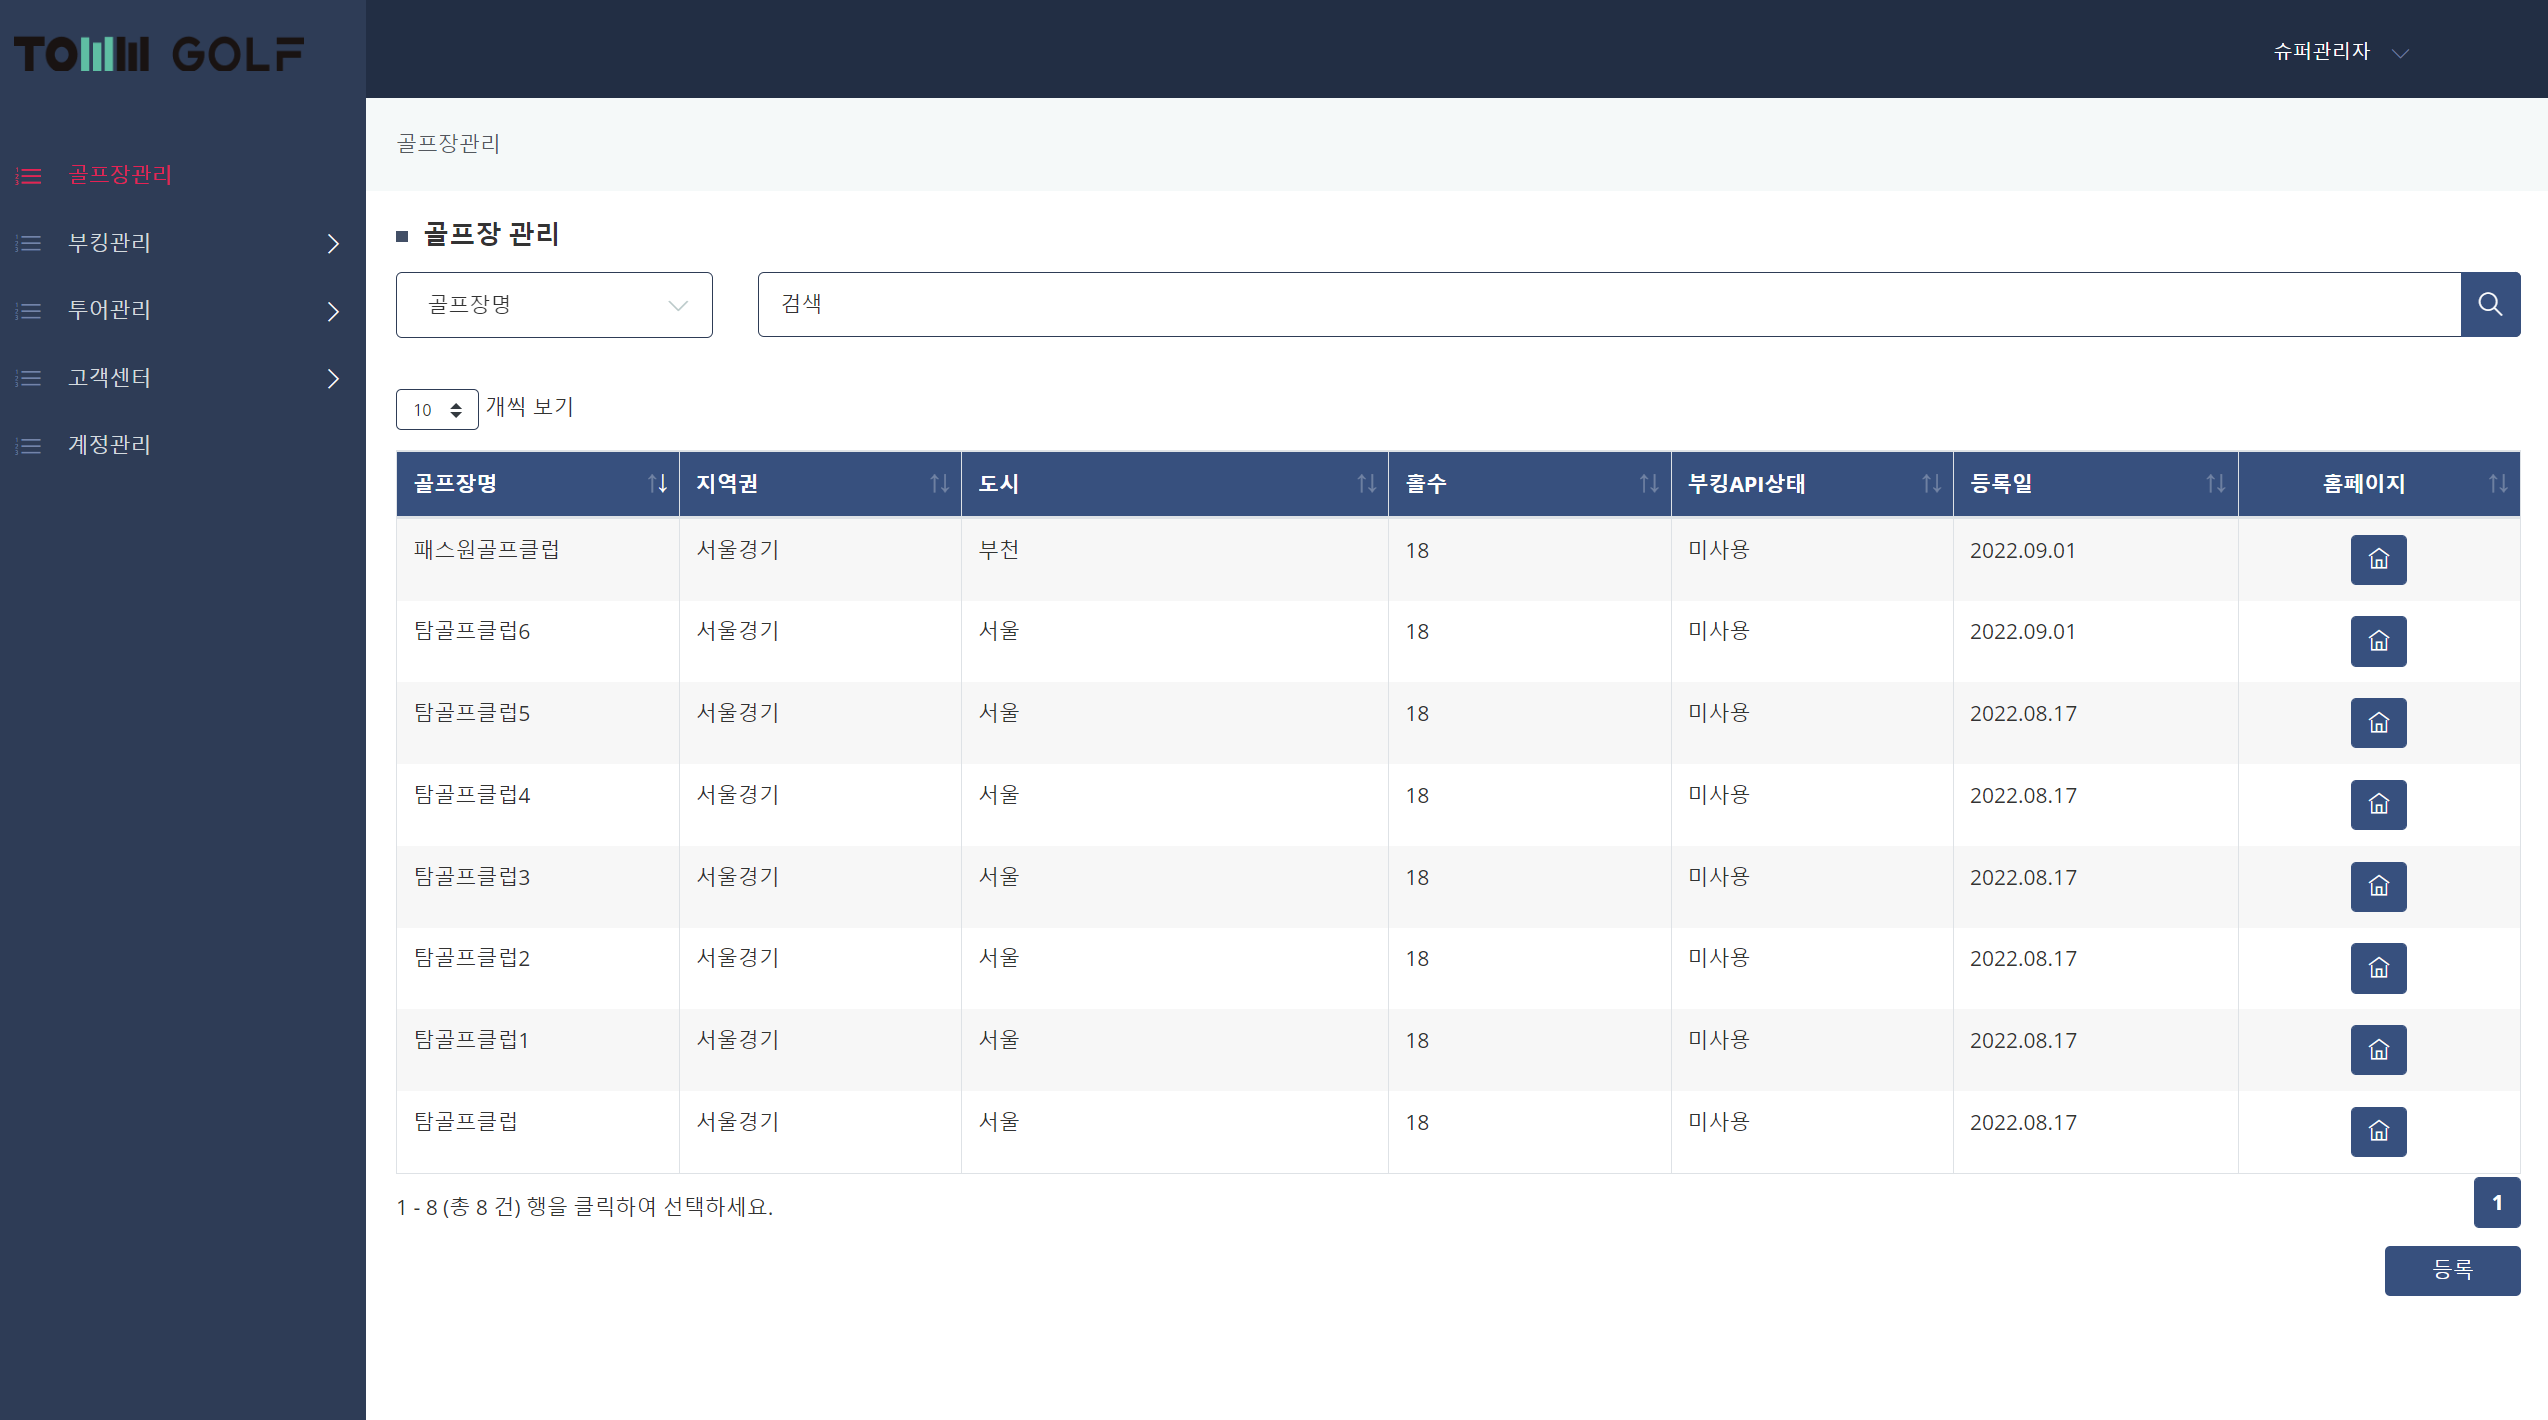The image size is (2548, 1420).
Task: Open homepage icon for 탐골프클럽1
Action: tap(2378, 1050)
